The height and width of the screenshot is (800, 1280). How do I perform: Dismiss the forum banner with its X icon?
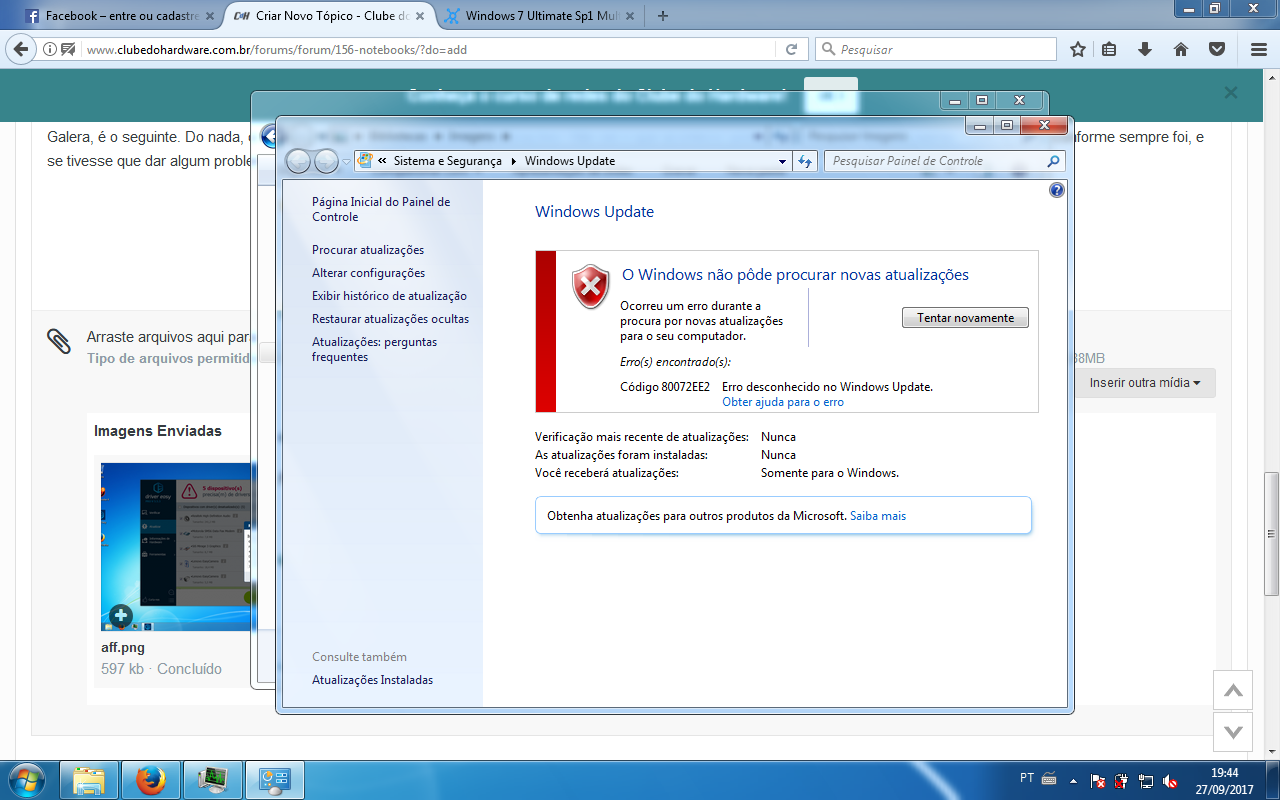[x=1231, y=93]
